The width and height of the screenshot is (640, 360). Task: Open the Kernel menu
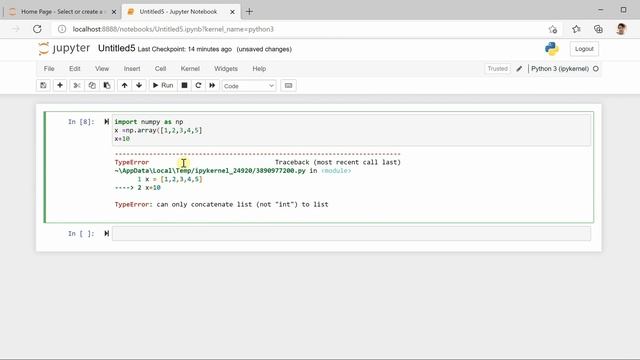(190, 69)
